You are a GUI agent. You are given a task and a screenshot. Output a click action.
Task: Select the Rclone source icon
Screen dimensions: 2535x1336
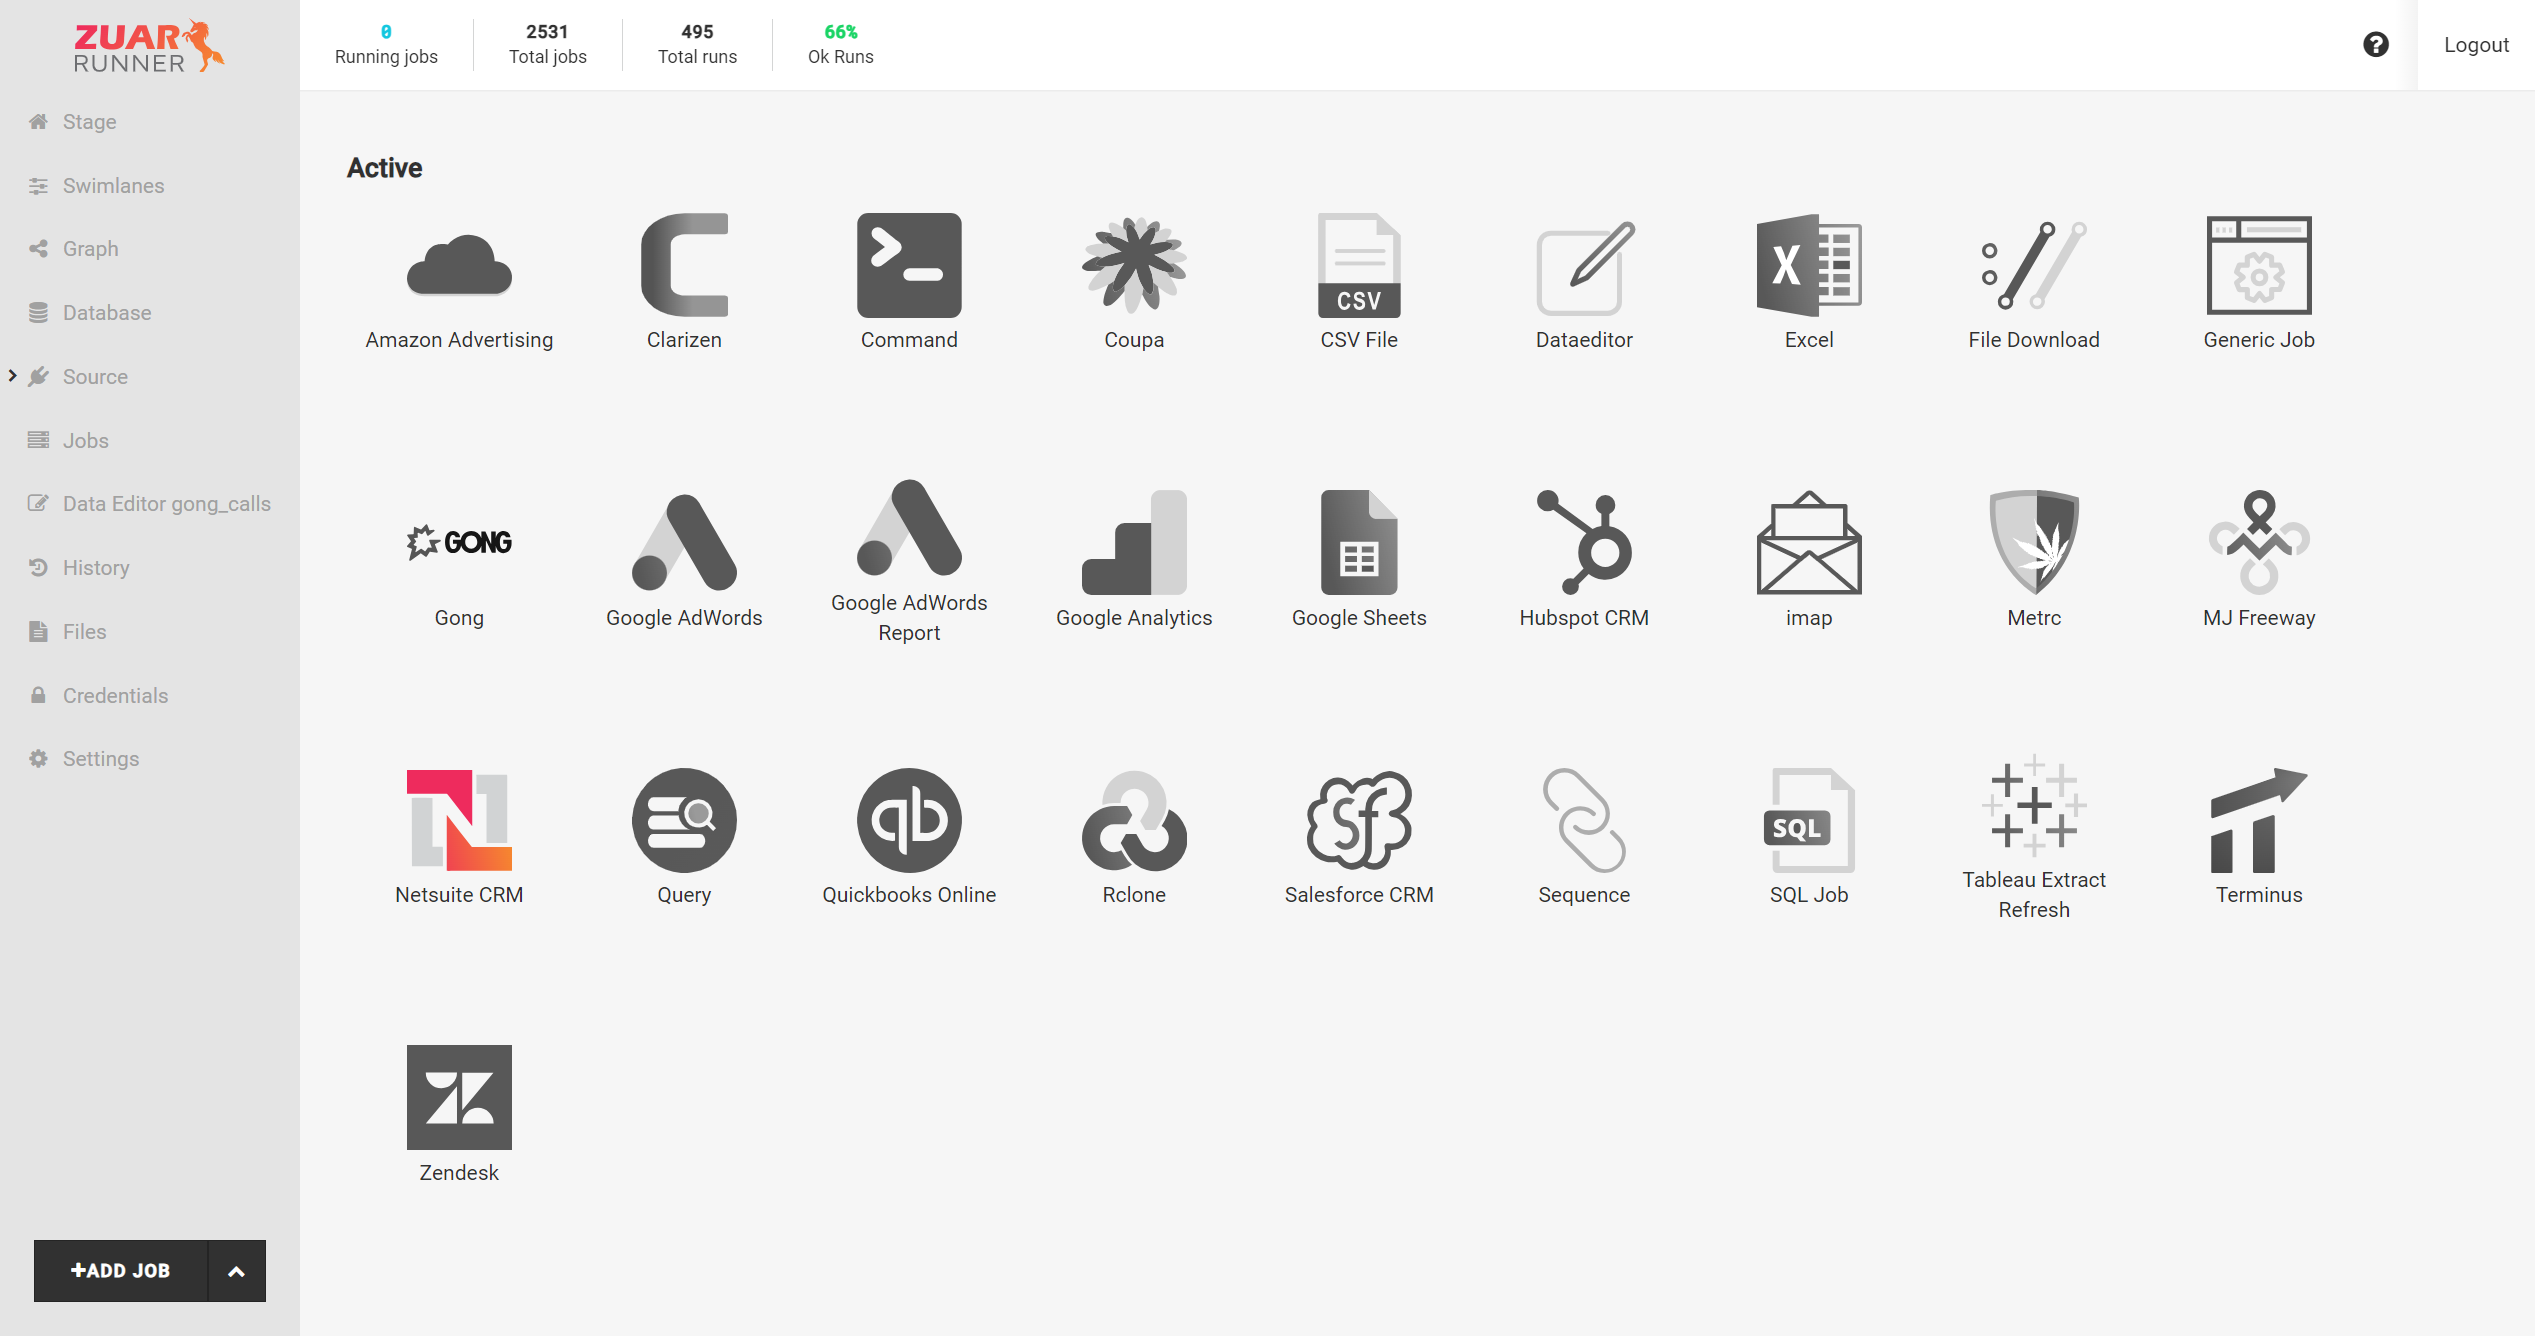(1133, 820)
